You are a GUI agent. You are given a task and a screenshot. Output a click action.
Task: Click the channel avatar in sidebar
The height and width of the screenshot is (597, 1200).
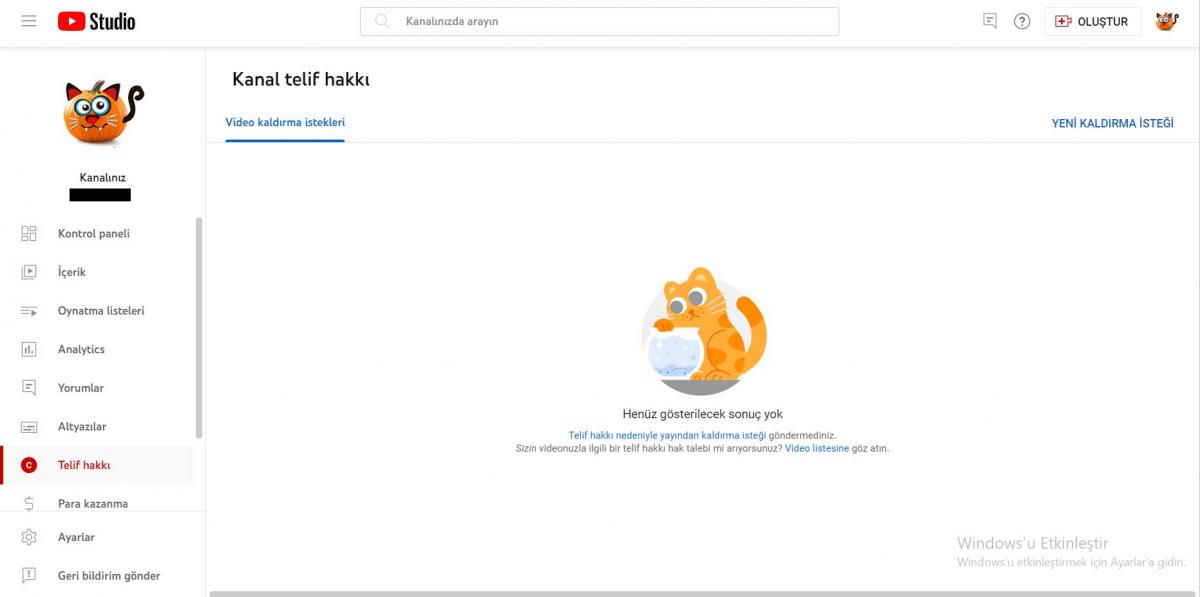(104, 113)
